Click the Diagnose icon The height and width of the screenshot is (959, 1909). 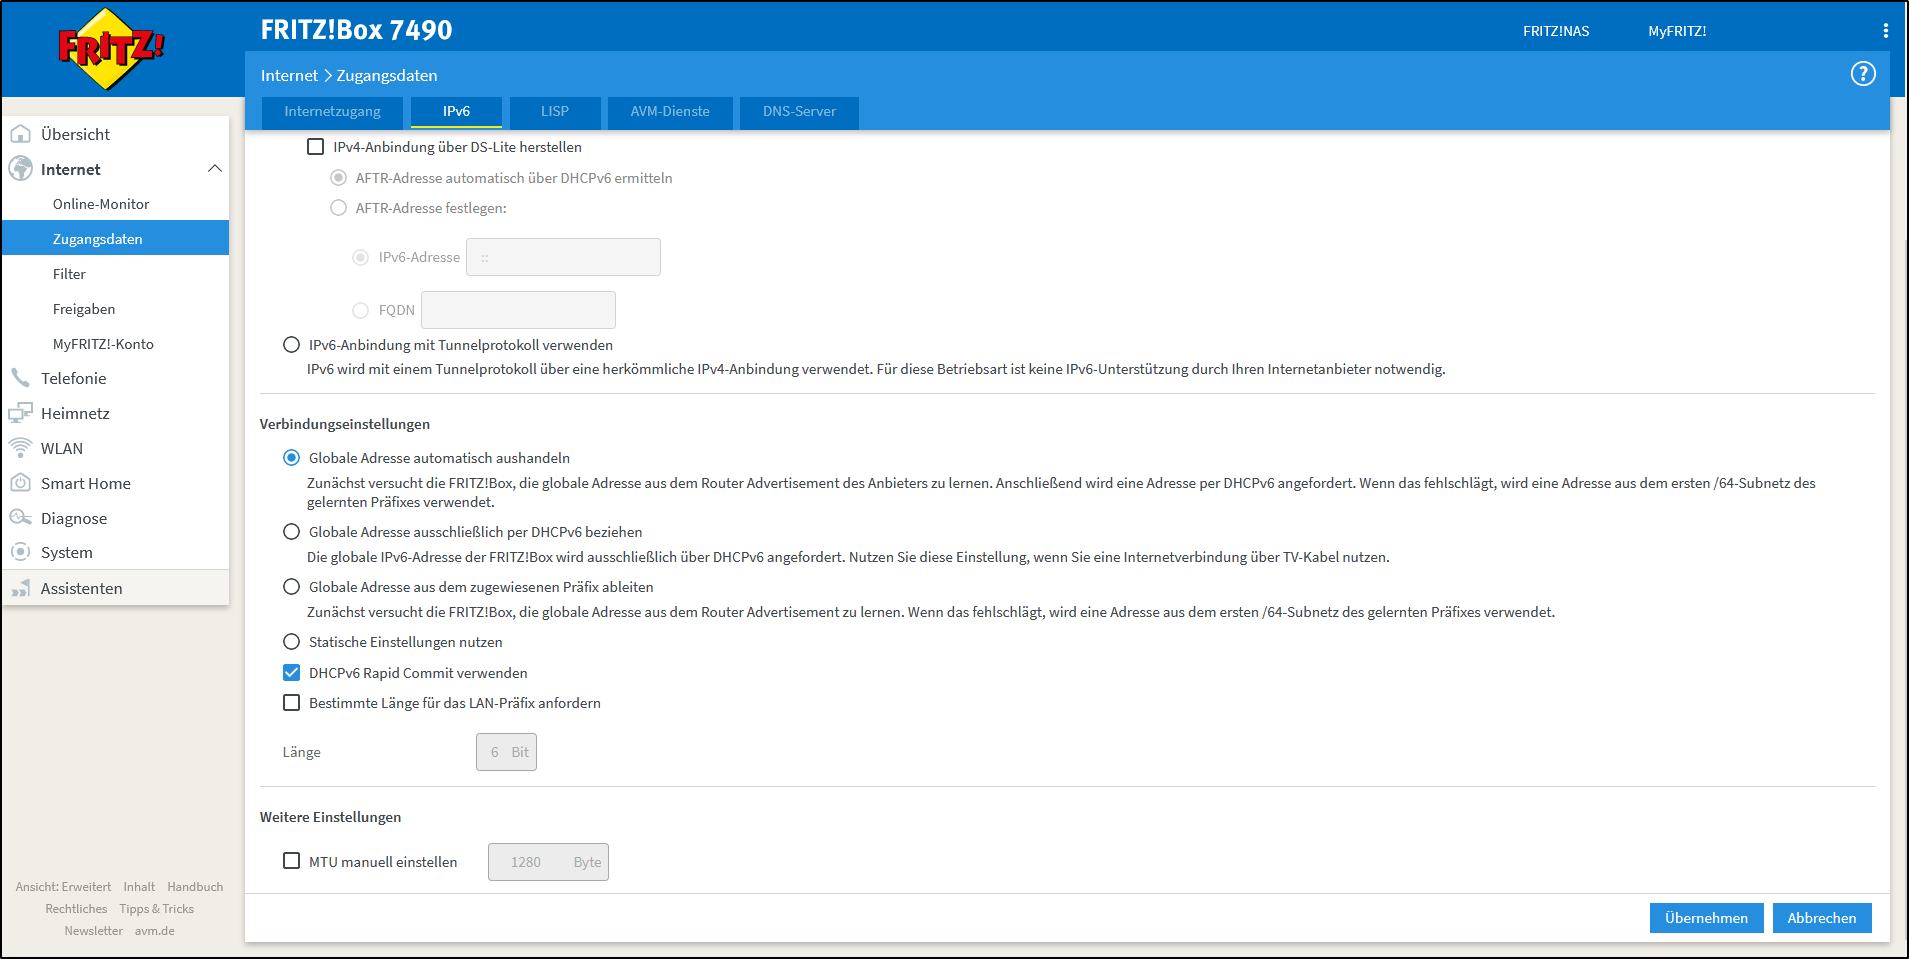20,518
